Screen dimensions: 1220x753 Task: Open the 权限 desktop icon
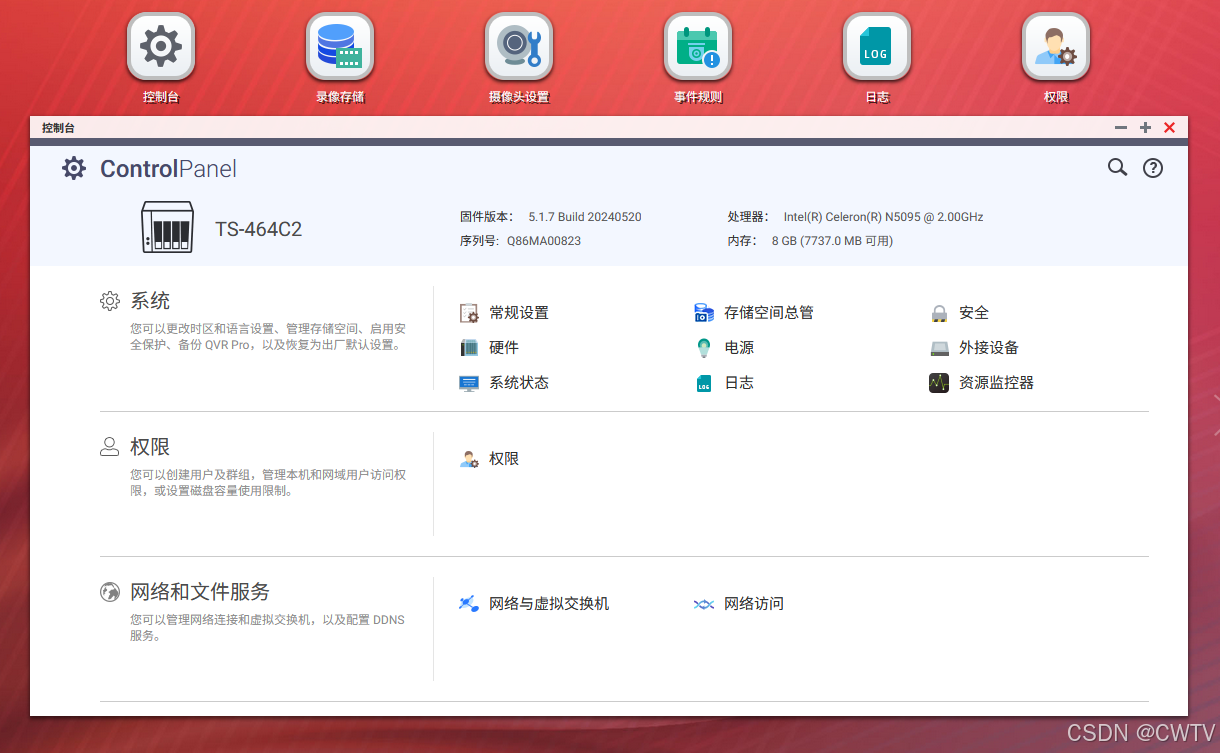1056,46
